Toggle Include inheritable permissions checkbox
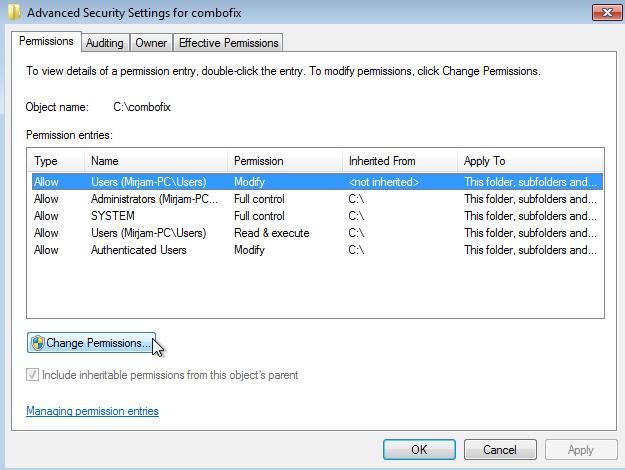 [x=33, y=375]
